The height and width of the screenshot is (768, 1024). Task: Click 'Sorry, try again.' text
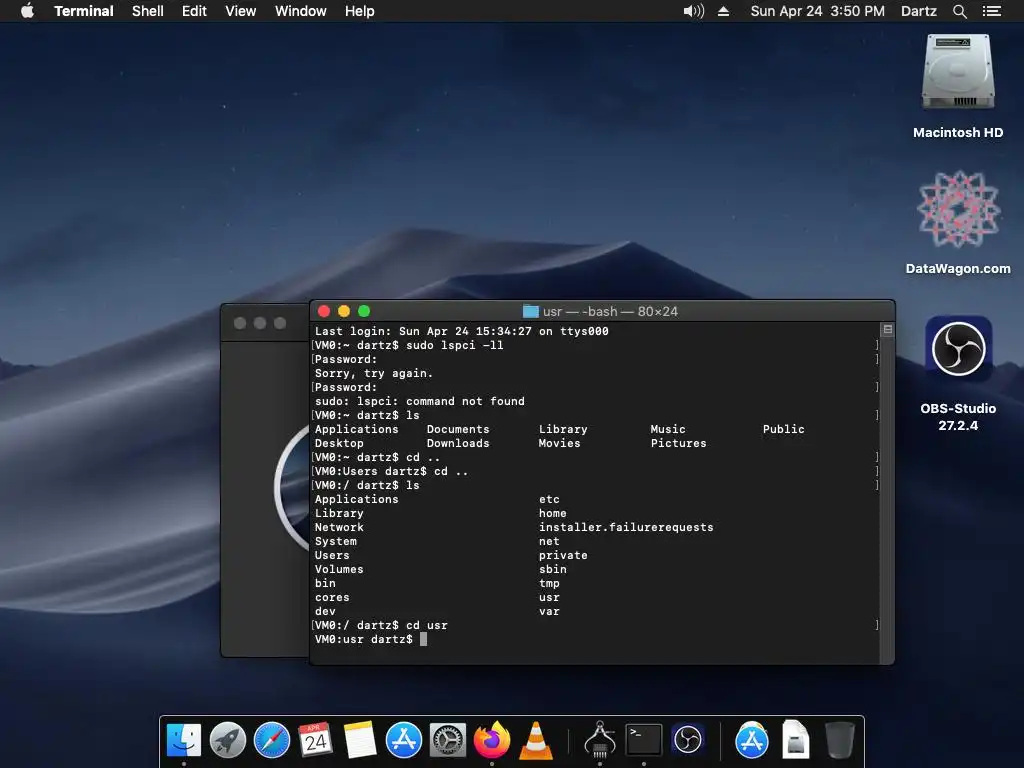coord(374,373)
